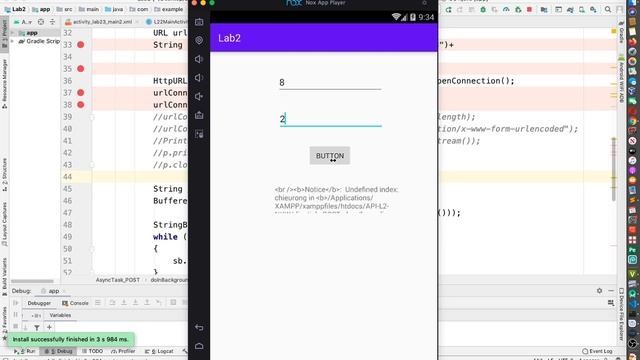Open the Build Variants side tab

(4, 277)
